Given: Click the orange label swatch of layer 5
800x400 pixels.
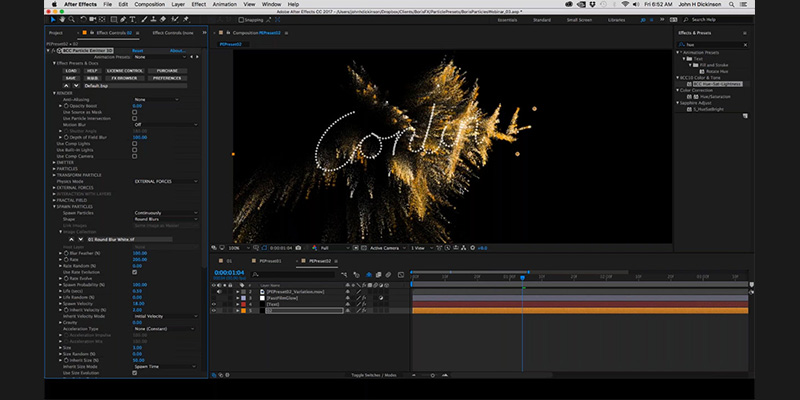Looking at the screenshot, I should coord(243,311).
